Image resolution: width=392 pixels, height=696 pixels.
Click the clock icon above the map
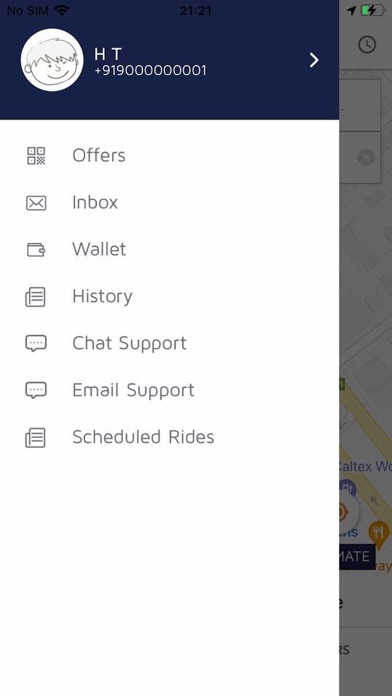pos(367,45)
